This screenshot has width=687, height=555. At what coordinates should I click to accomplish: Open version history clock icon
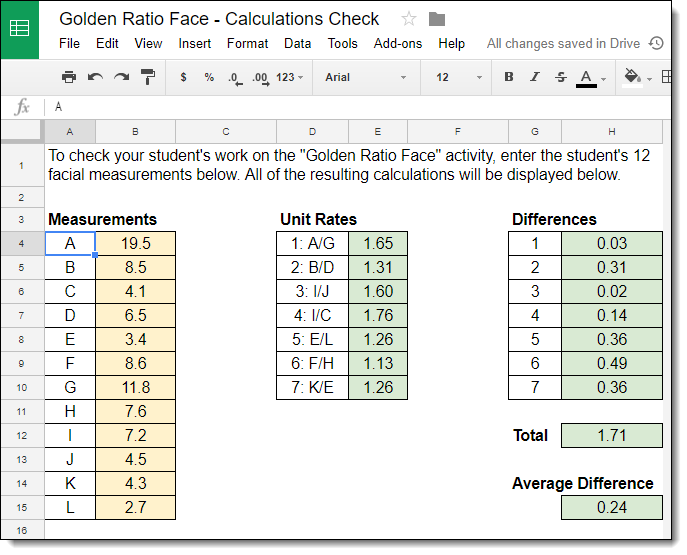click(656, 43)
